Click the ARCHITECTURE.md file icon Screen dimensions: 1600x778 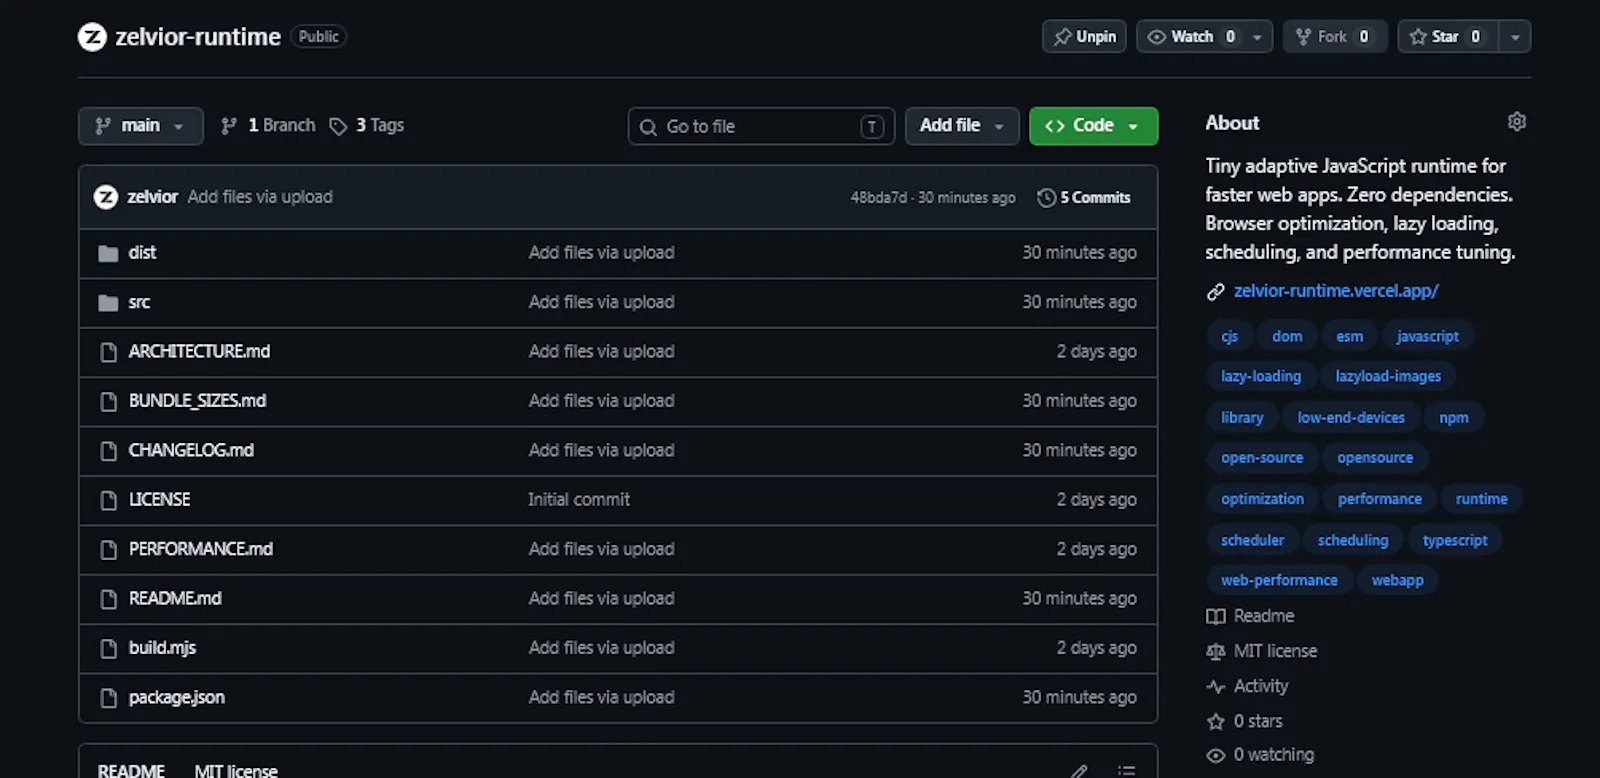[108, 352]
